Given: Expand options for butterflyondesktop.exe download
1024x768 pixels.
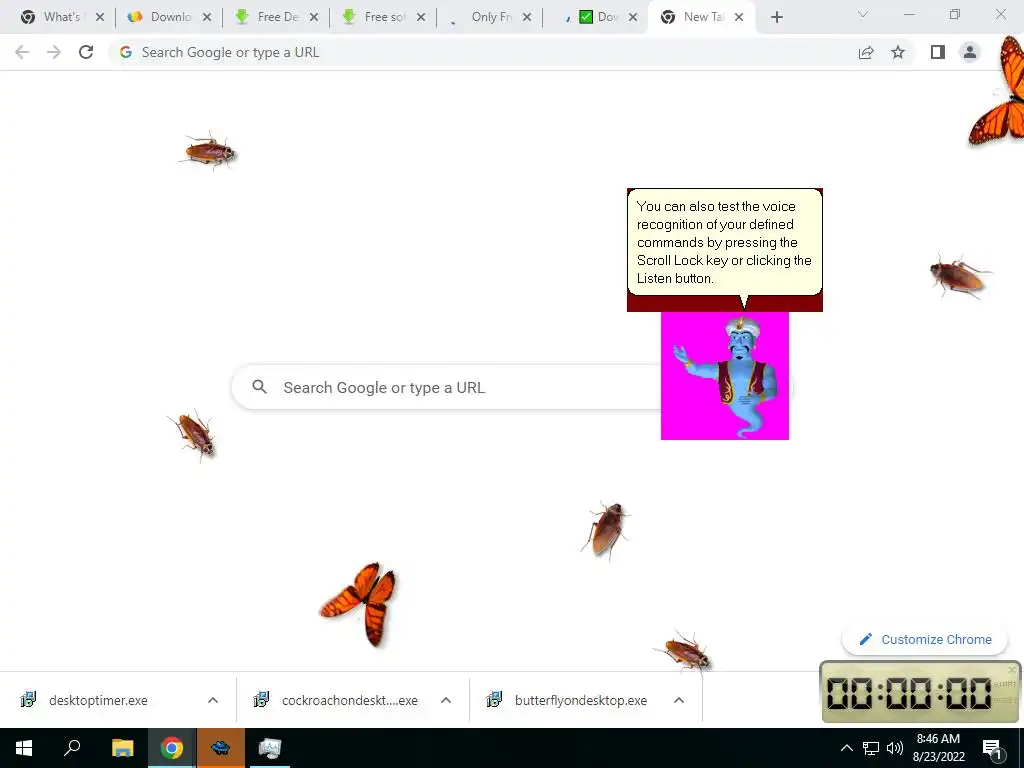Looking at the screenshot, I should click(679, 700).
